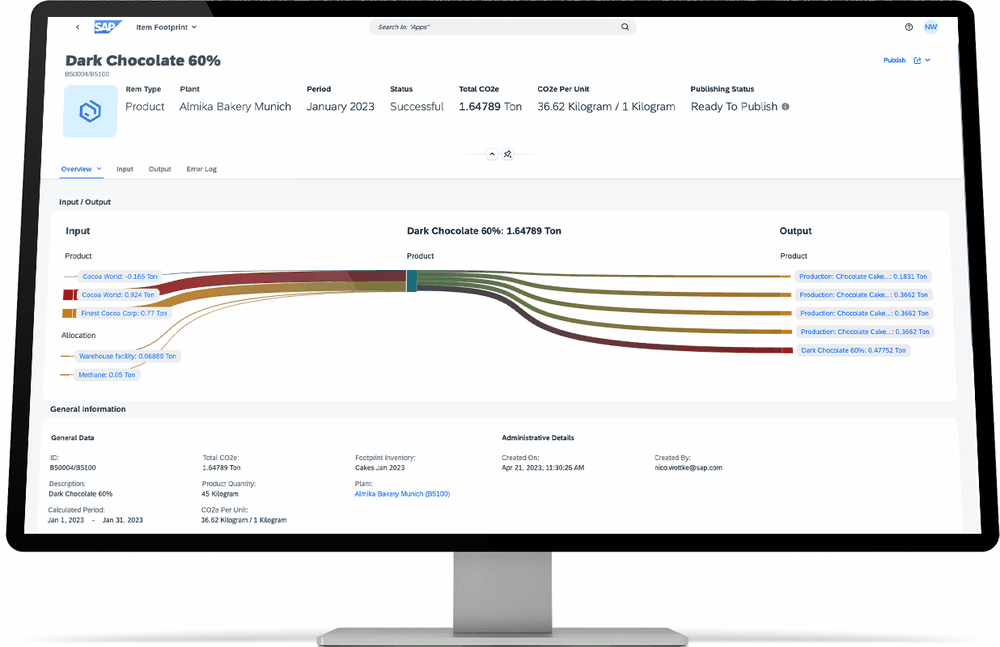Open Dark Chocolate 60% 0.47752 Ton output
The image size is (1000, 647).
point(853,350)
